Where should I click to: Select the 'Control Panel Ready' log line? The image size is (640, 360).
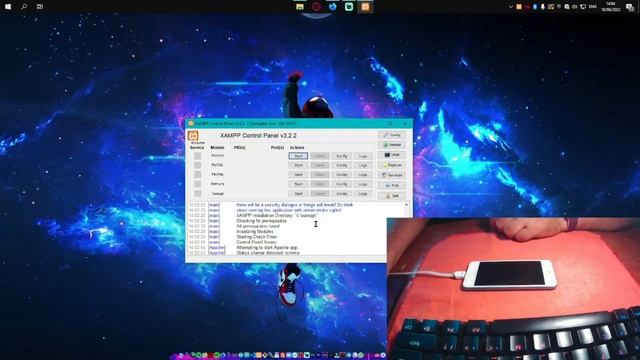[x=256, y=242]
